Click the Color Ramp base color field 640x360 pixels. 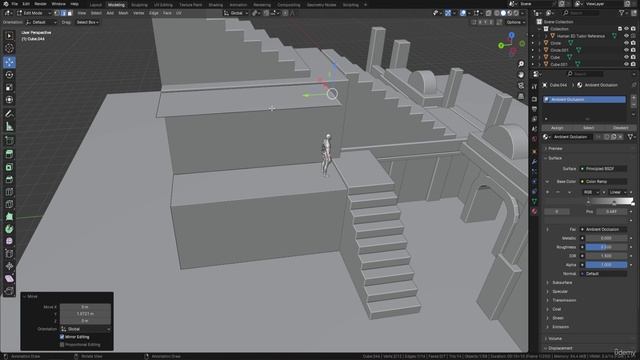603,181
